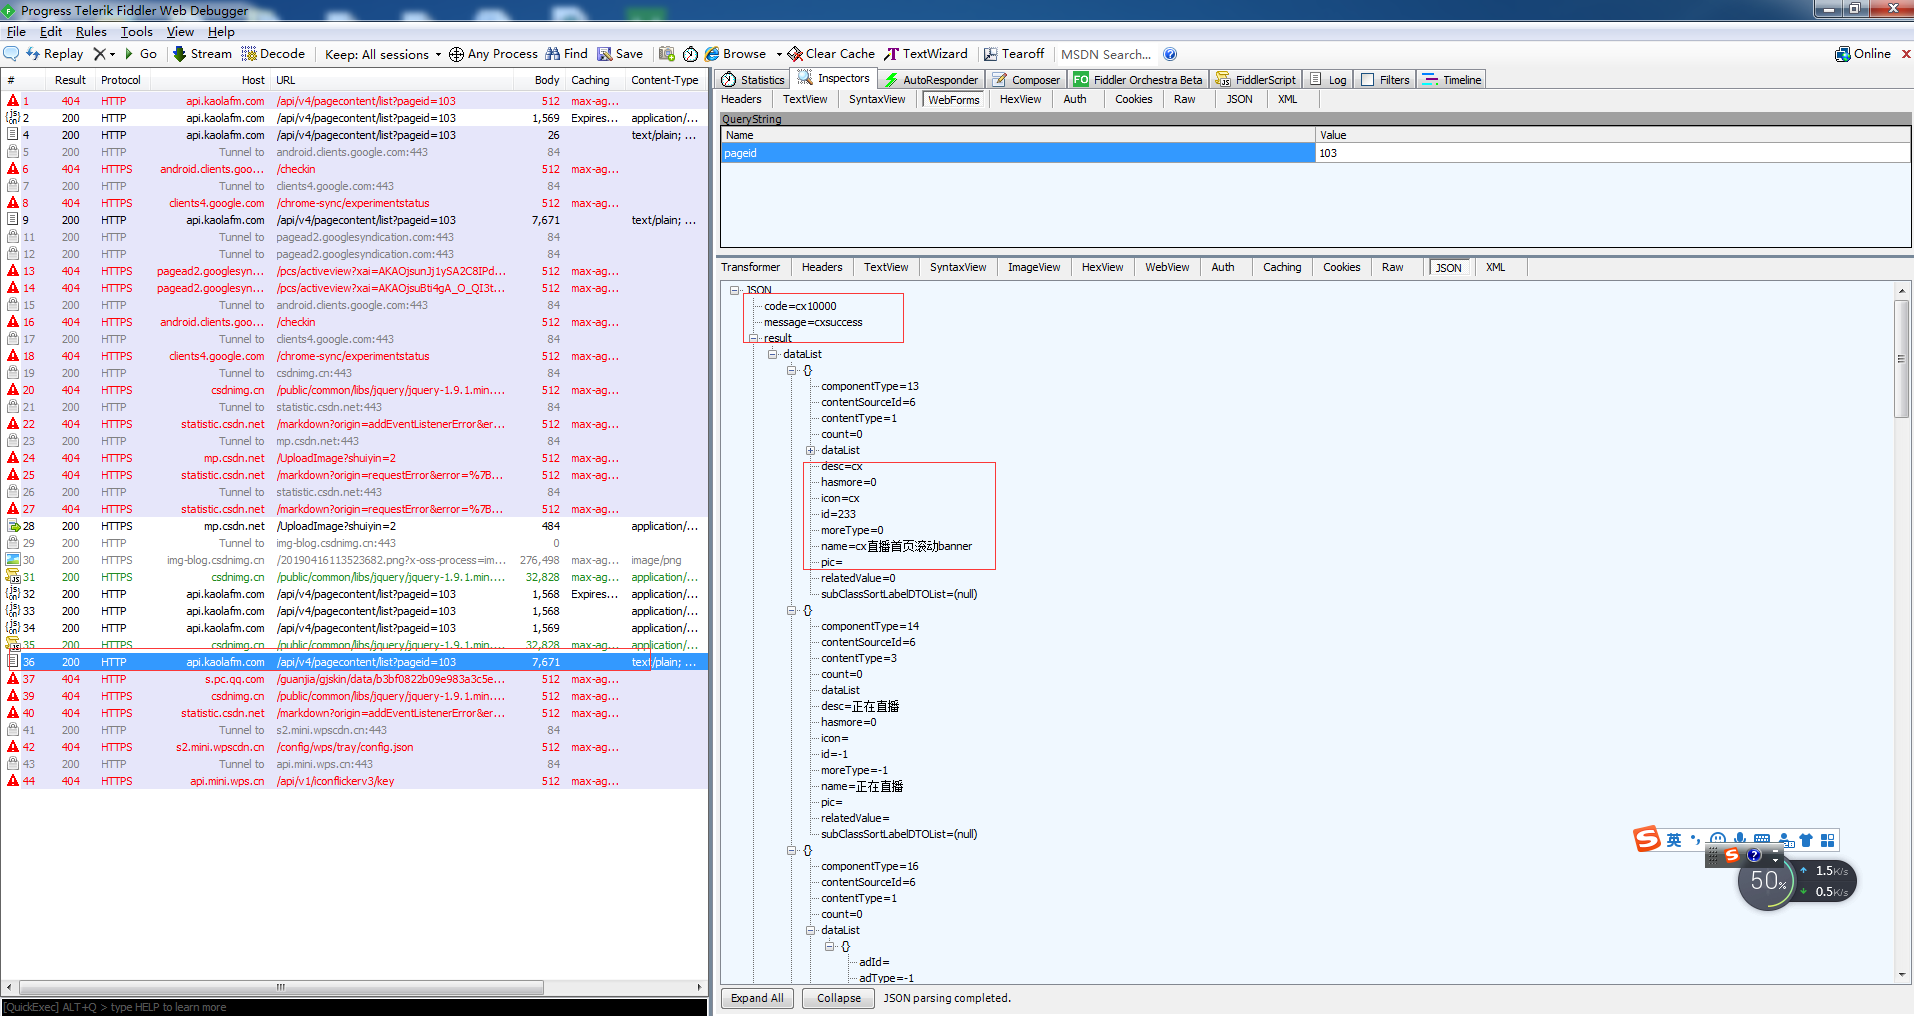Launch the TextWizard tool
Viewport: 1914px width, 1016px height.
pos(926,54)
